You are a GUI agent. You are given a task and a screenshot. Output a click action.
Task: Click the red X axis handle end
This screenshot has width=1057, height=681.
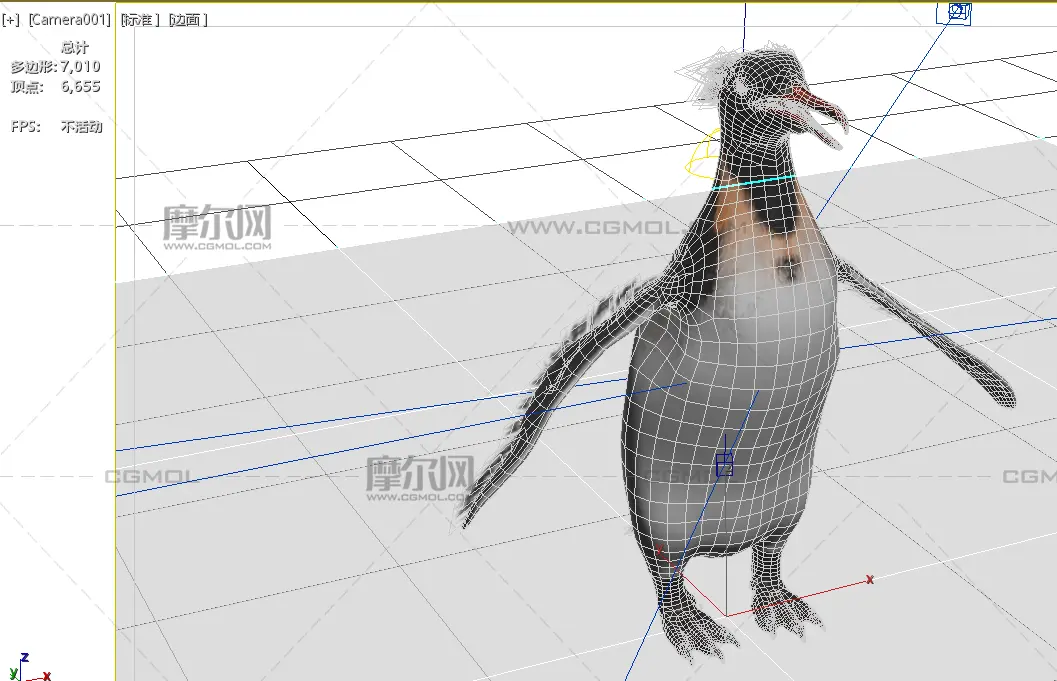[869, 579]
